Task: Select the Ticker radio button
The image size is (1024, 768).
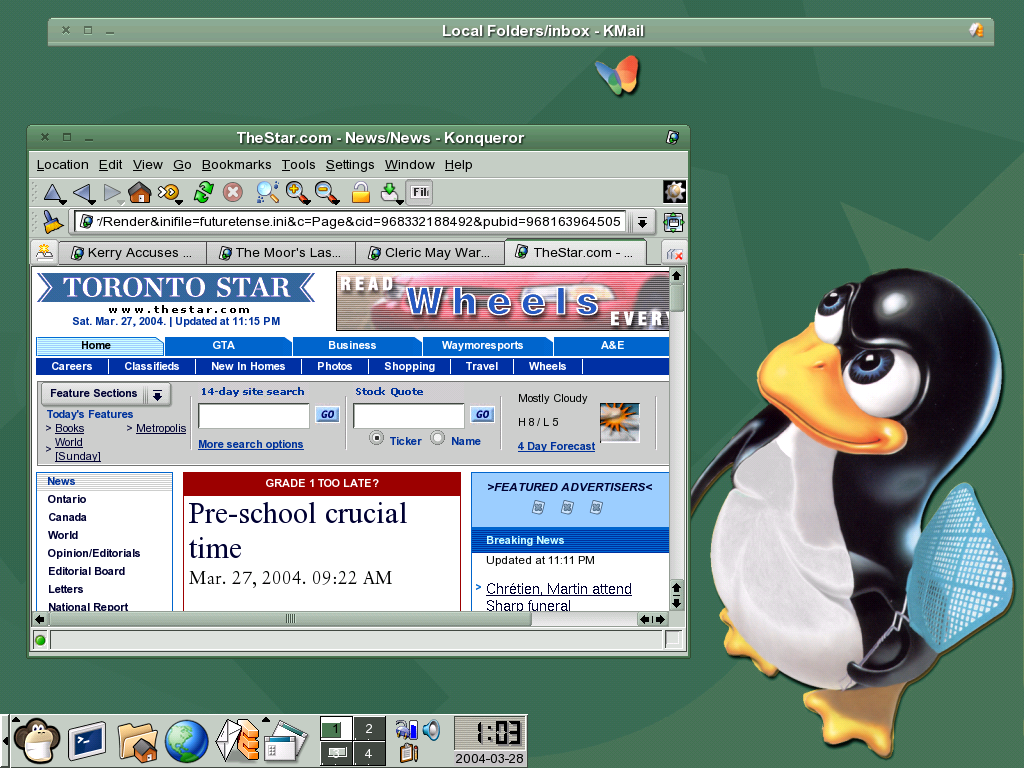Action: tap(376, 438)
